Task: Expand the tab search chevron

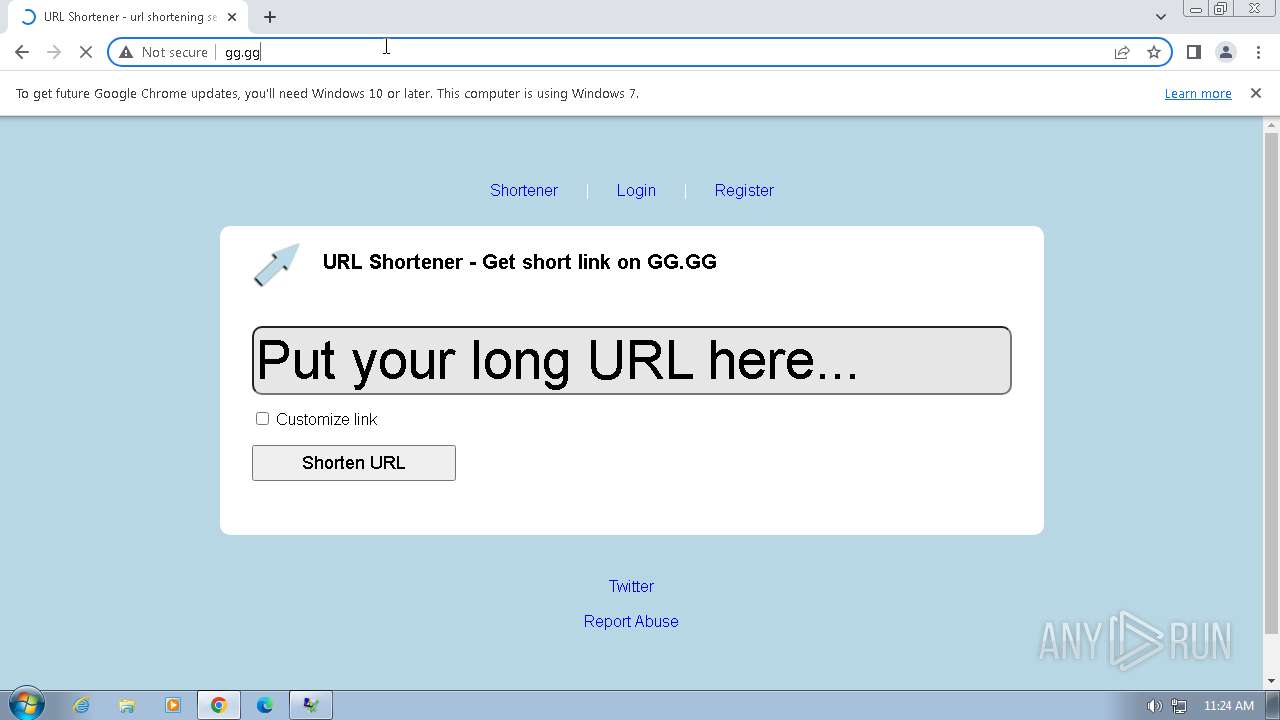Action: pyautogui.click(x=1160, y=16)
